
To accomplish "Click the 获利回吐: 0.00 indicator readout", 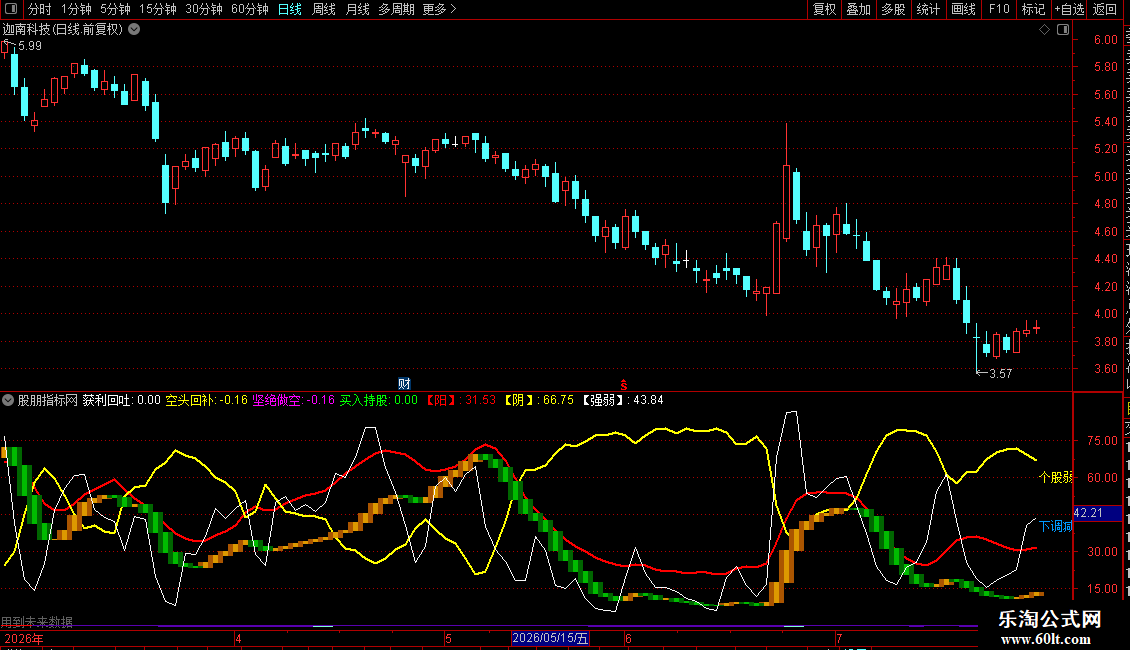I will tap(121, 400).
